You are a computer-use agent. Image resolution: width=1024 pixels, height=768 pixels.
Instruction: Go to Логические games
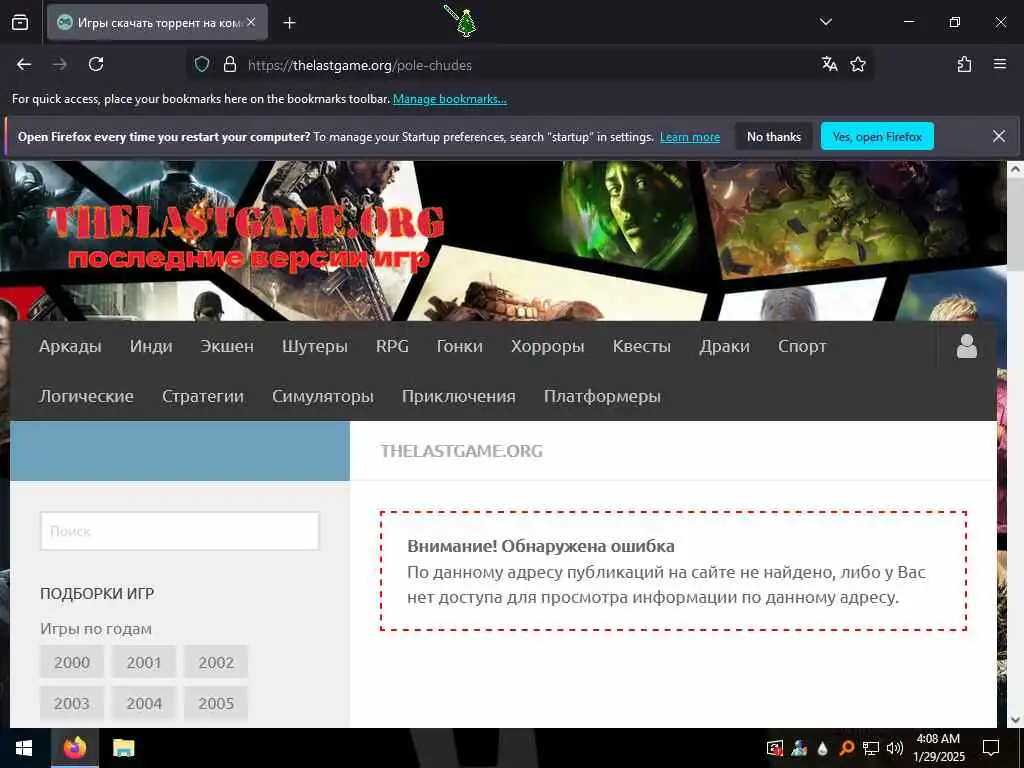coord(86,396)
